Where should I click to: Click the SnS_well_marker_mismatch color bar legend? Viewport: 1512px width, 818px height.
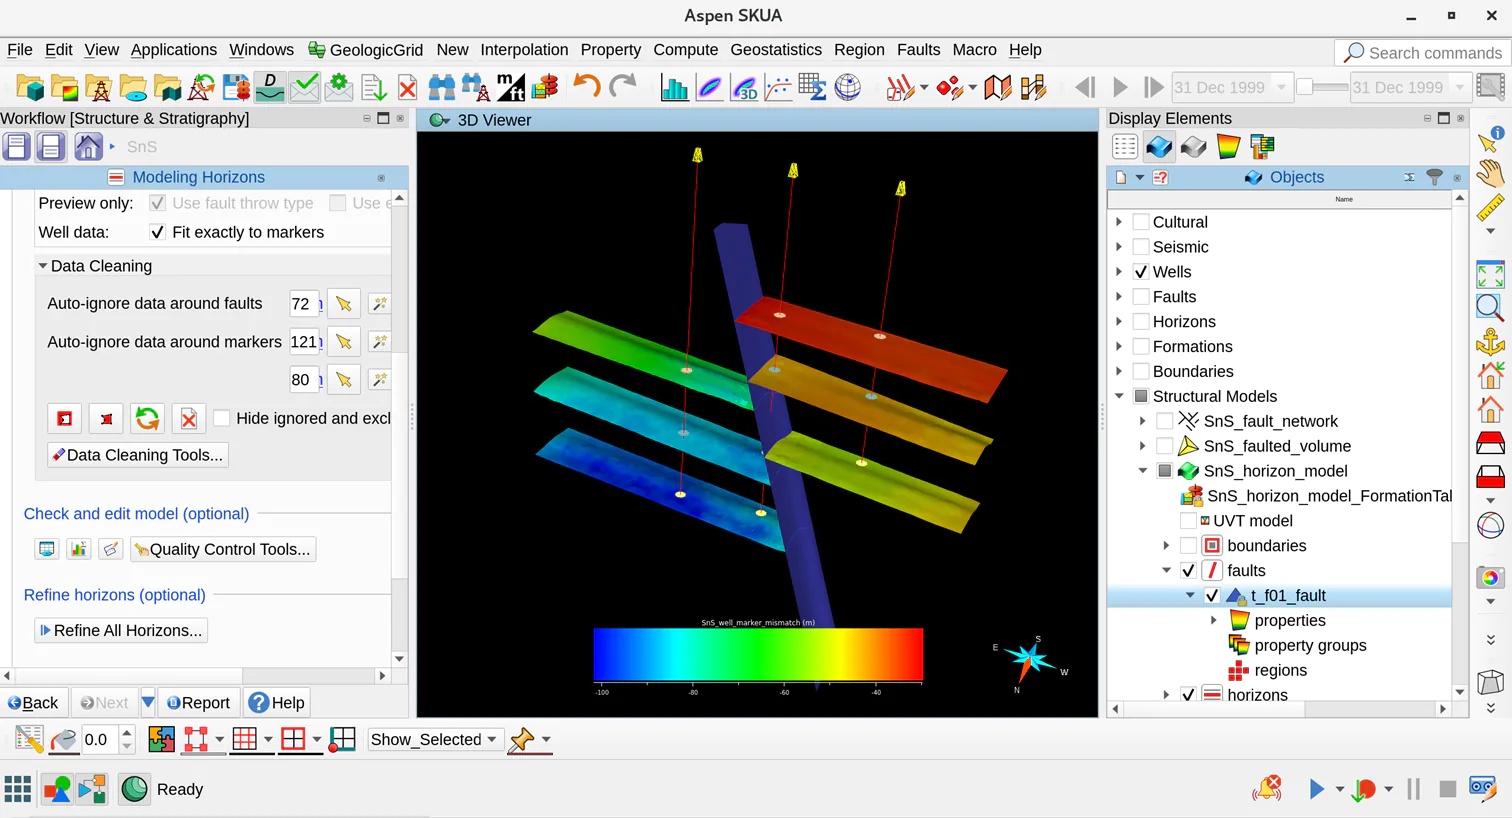758,655
